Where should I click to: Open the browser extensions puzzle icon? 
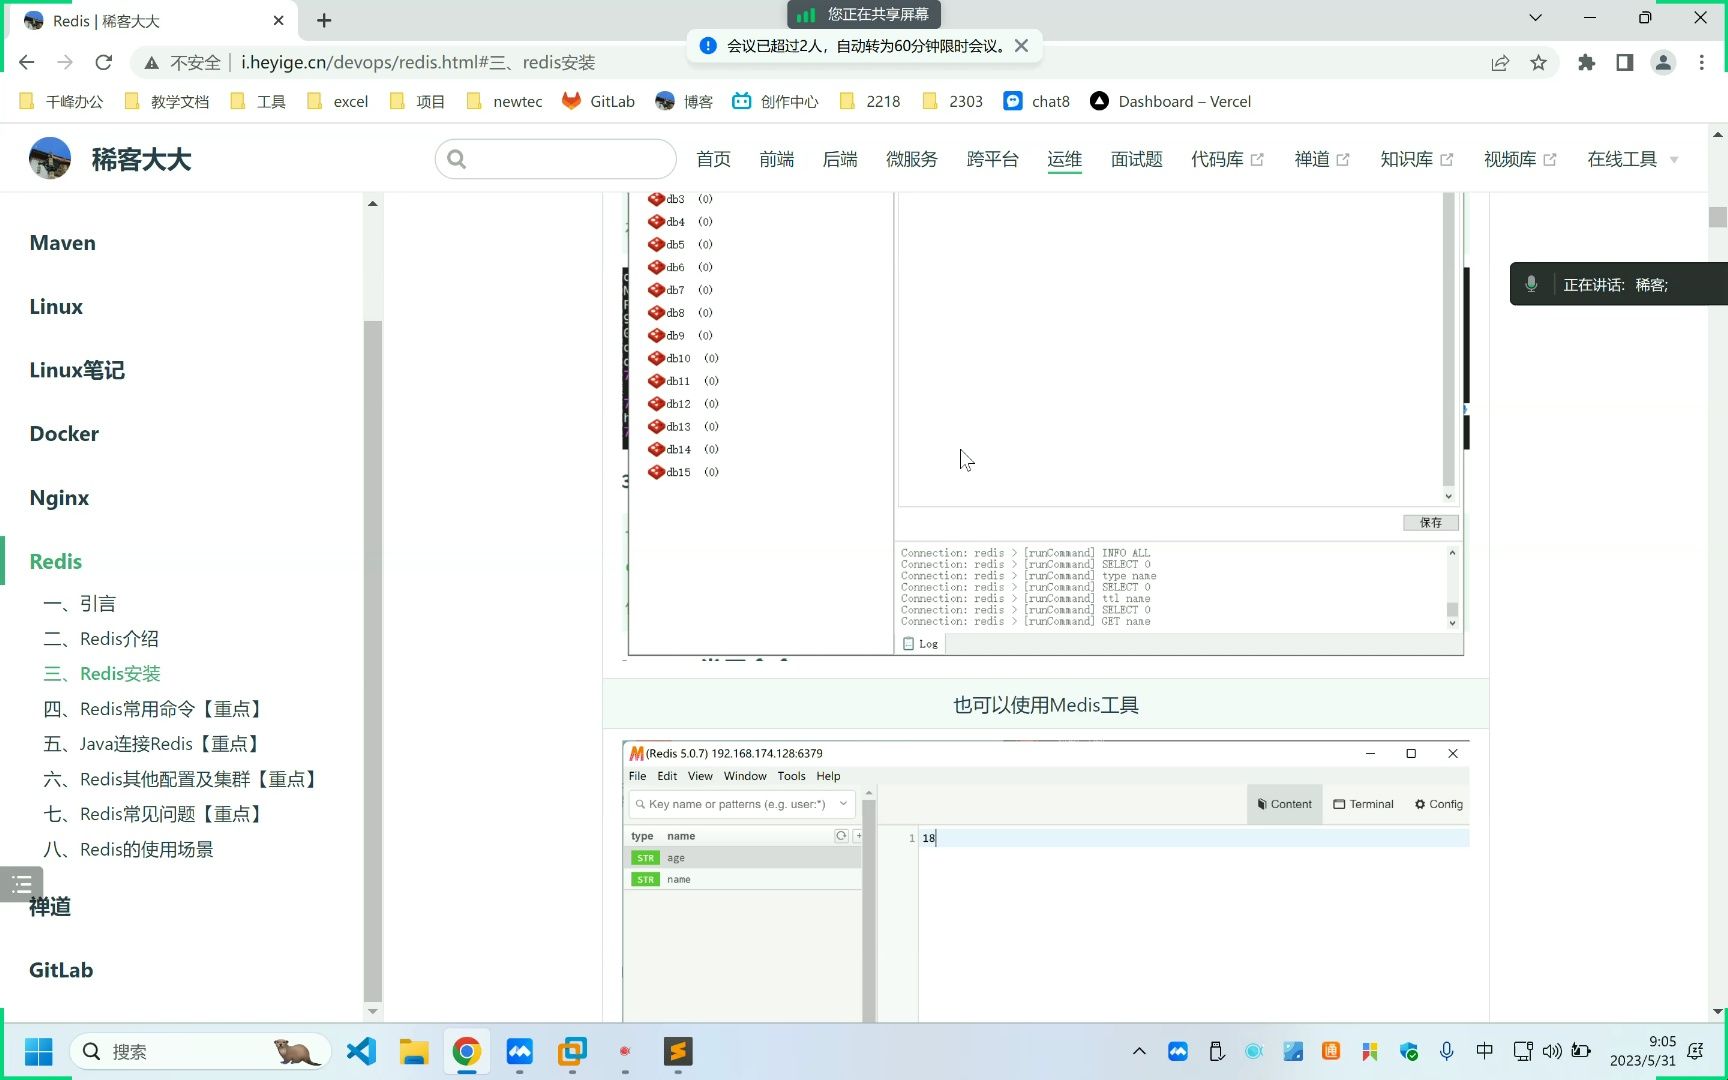point(1586,63)
